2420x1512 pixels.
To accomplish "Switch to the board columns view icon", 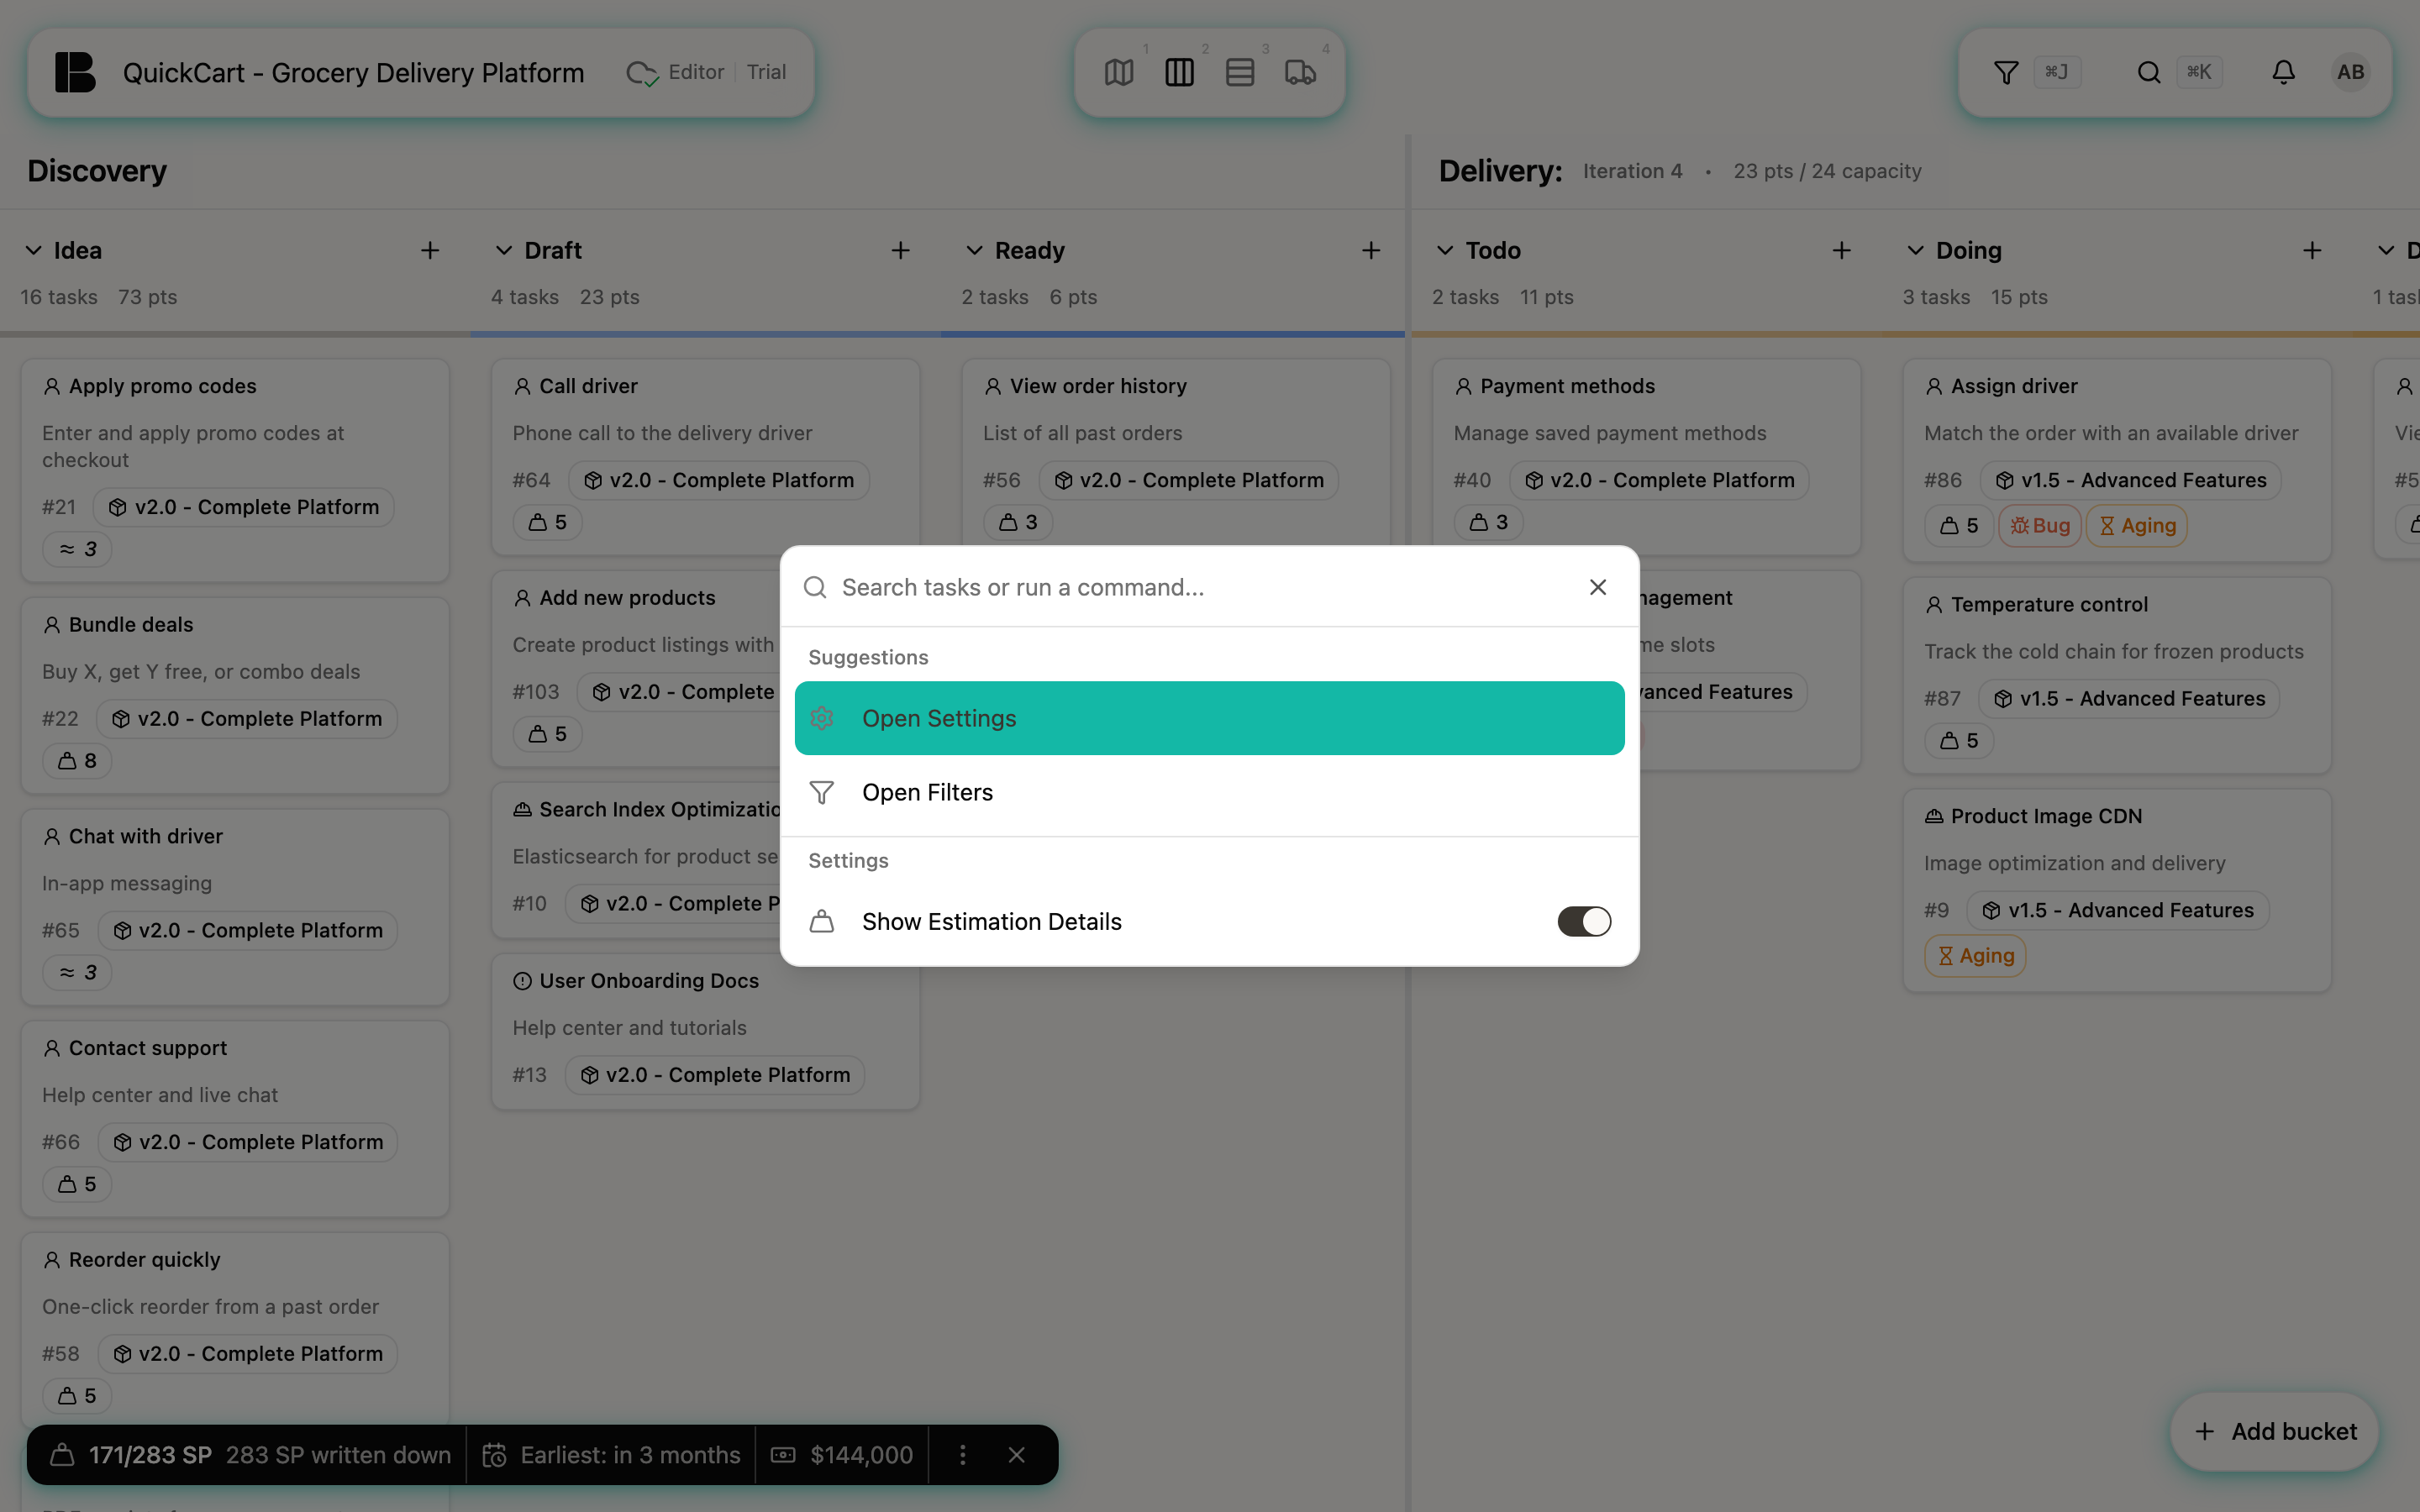I will click(1179, 72).
